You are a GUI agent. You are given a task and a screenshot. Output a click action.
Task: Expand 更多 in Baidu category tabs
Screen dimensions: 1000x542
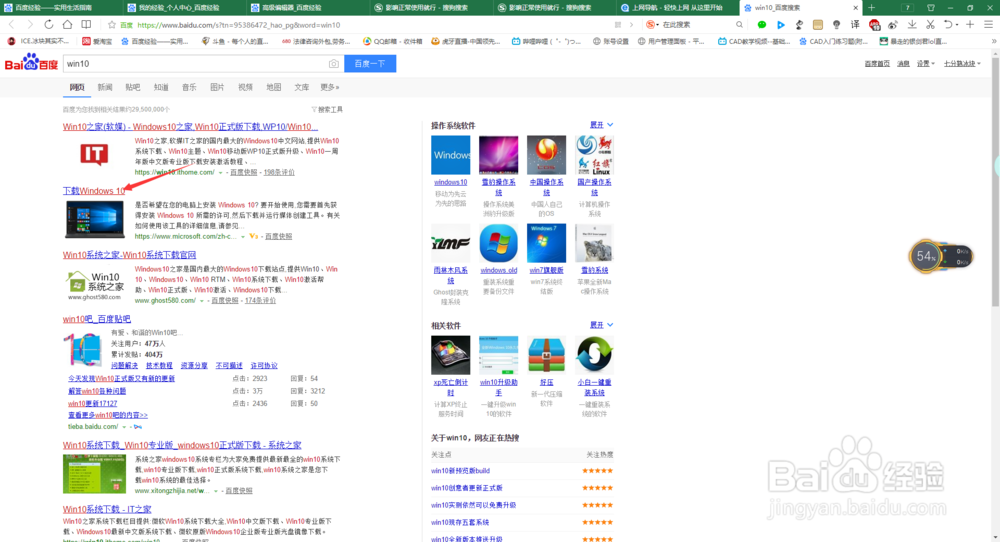click(330, 87)
